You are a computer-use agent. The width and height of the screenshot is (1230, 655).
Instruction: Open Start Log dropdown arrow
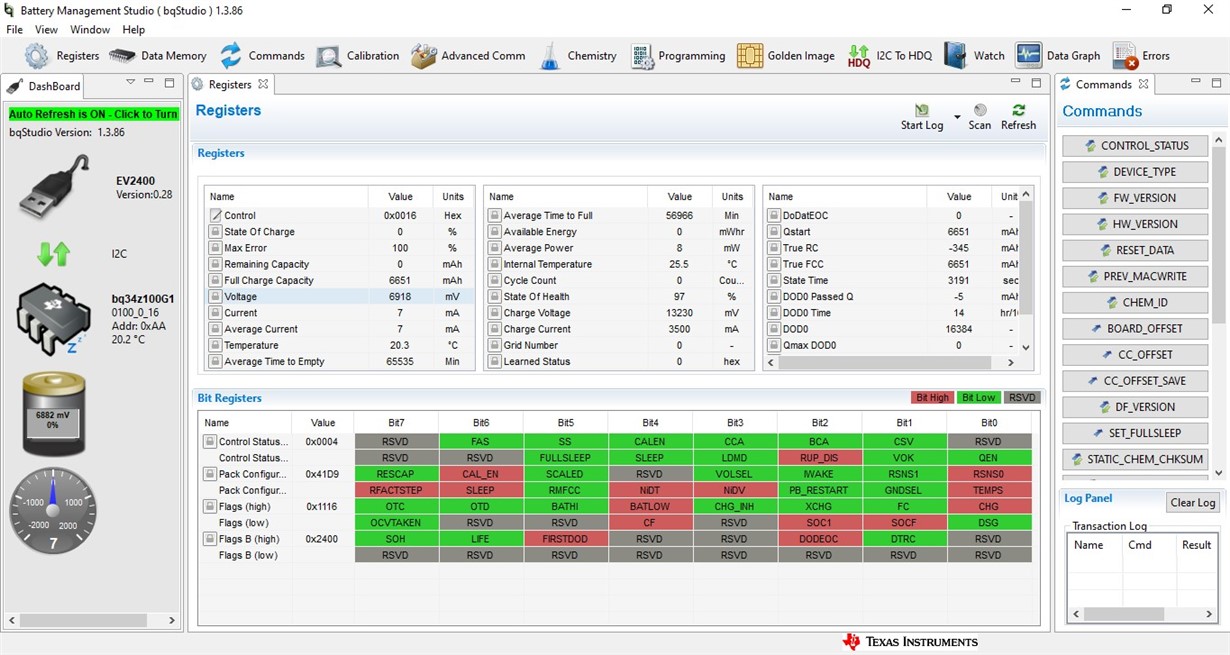[957, 118]
